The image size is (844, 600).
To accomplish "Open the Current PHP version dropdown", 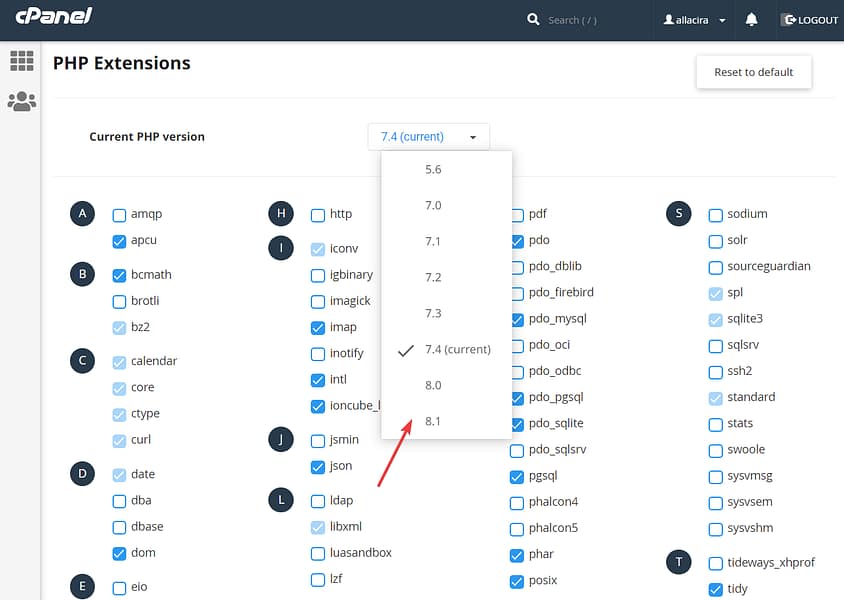I will click(x=428, y=136).
